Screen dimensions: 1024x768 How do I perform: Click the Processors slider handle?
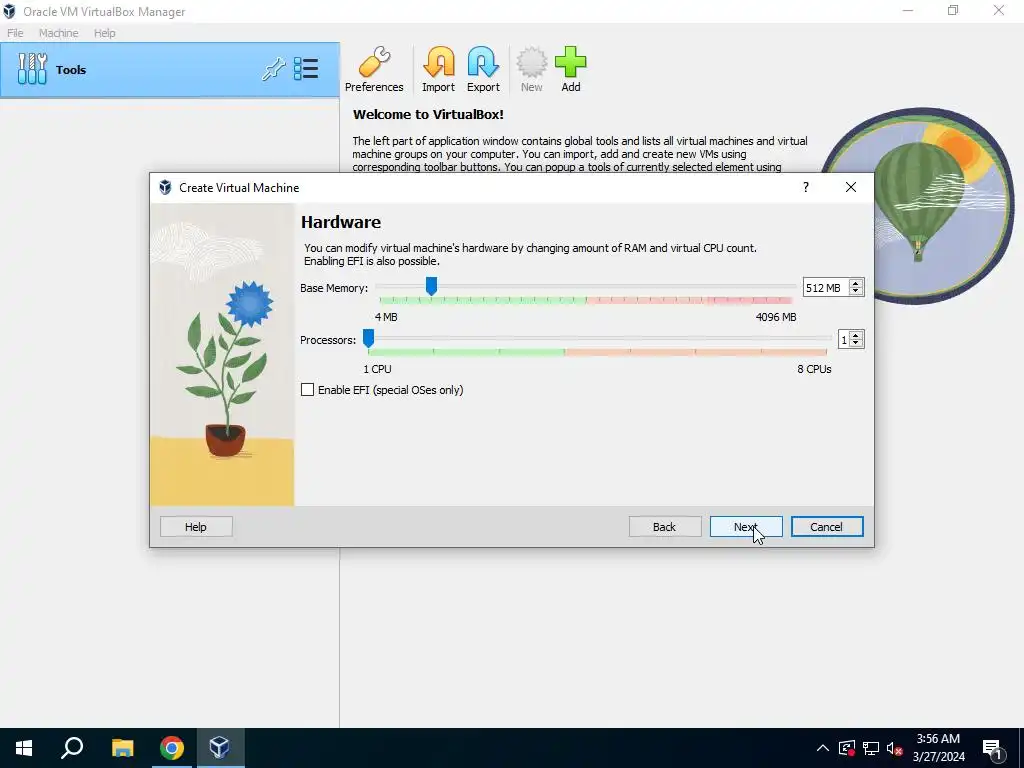tap(368, 338)
